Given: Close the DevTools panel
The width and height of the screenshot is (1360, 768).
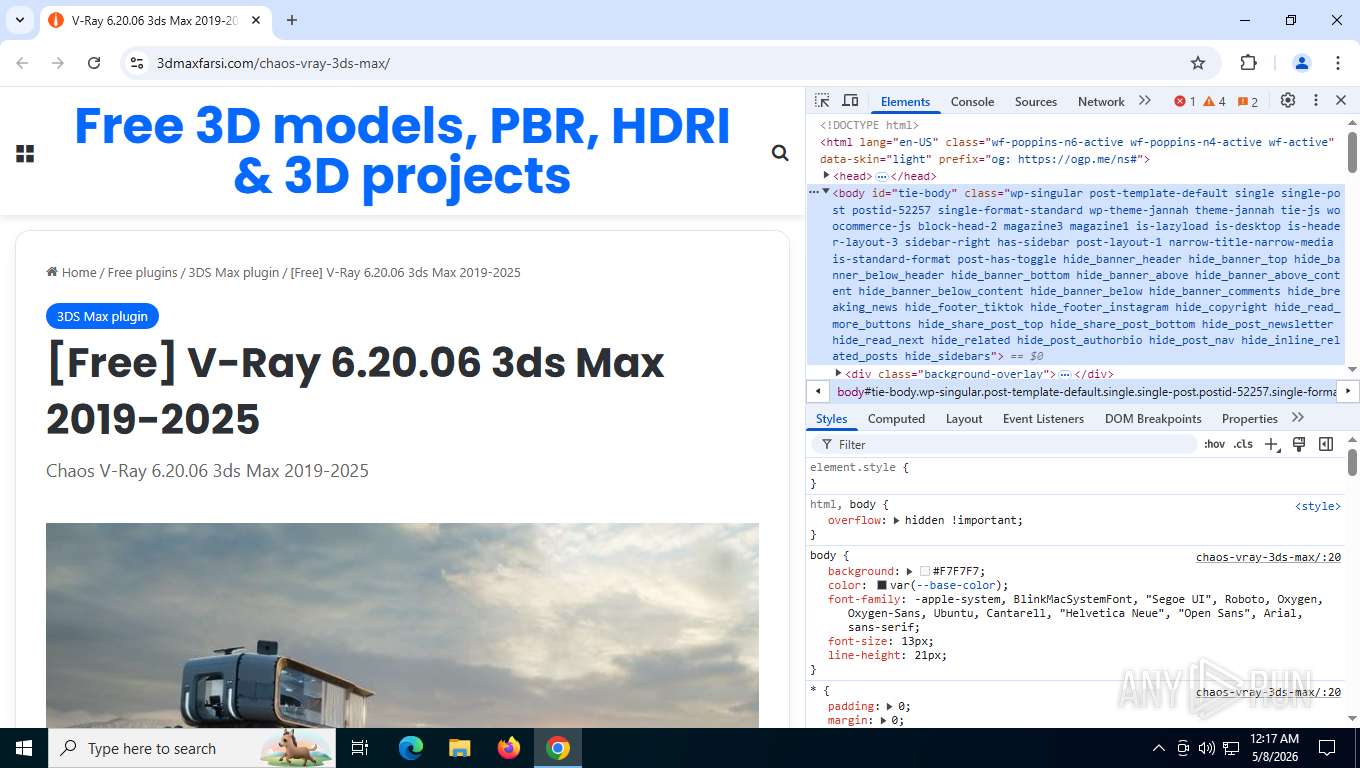Looking at the screenshot, I should (1341, 101).
